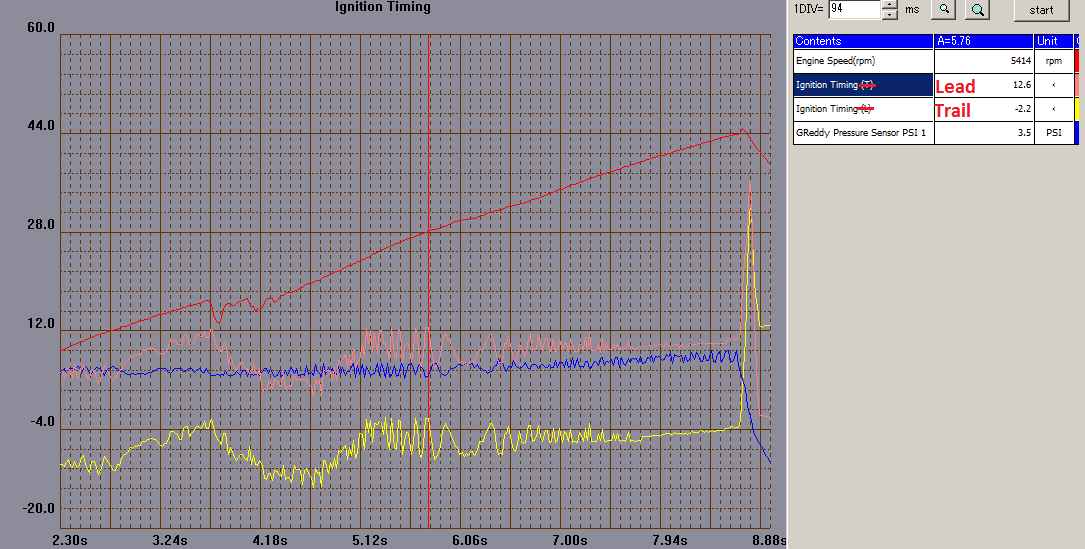Click the yellow Ignition Trail color swatch

click(x=1075, y=109)
